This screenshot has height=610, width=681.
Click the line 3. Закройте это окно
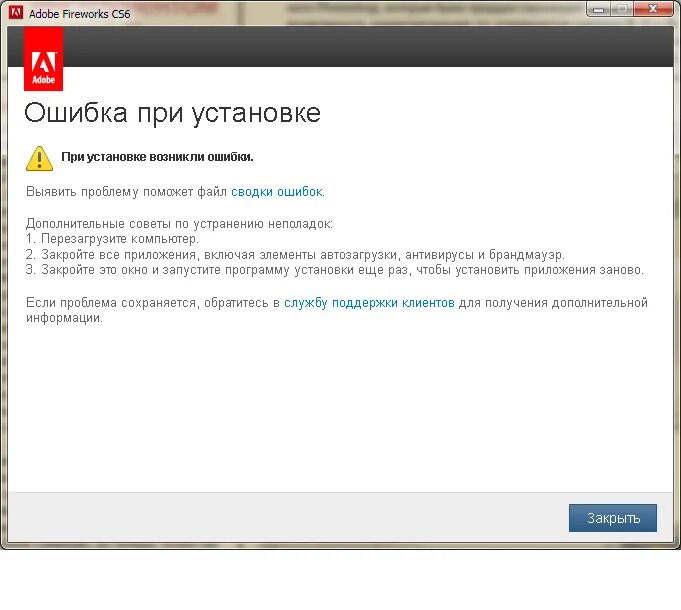pyautogui.click(x=334, y=270)
